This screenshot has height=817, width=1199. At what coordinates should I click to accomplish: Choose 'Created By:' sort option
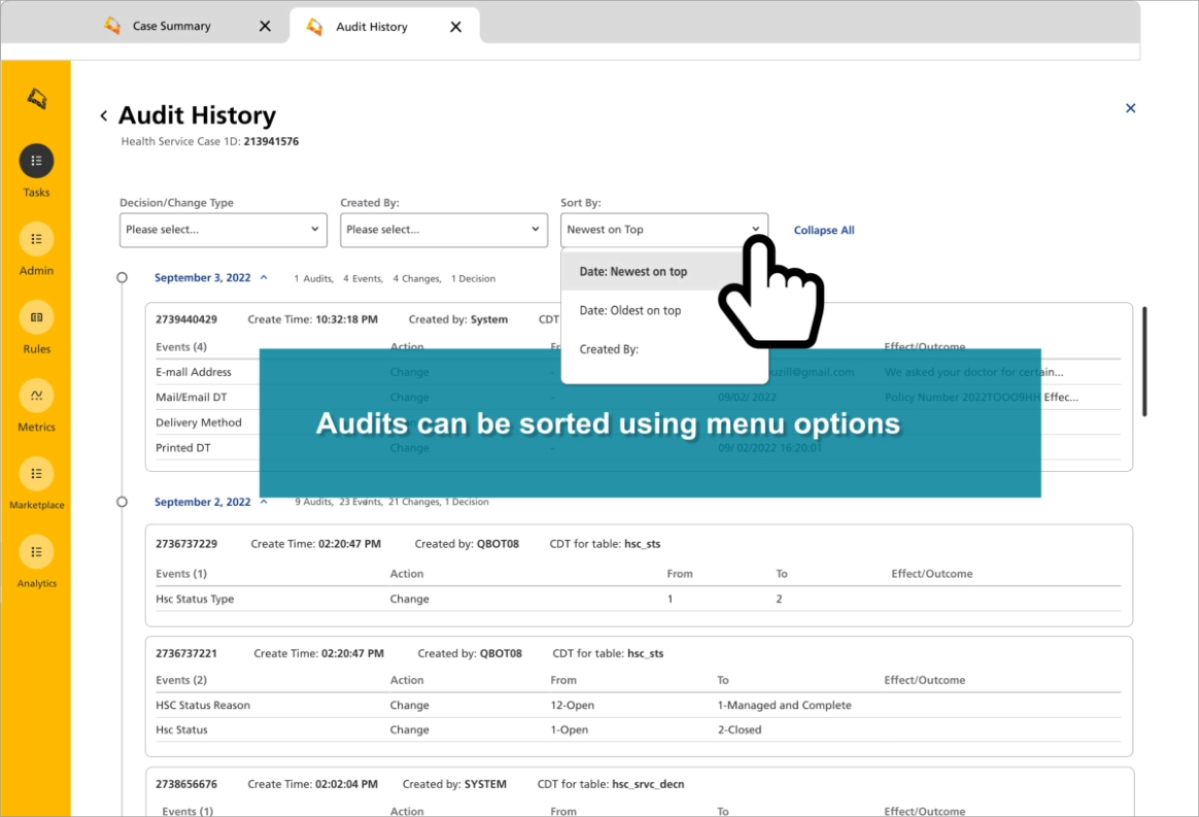[608, 350]
